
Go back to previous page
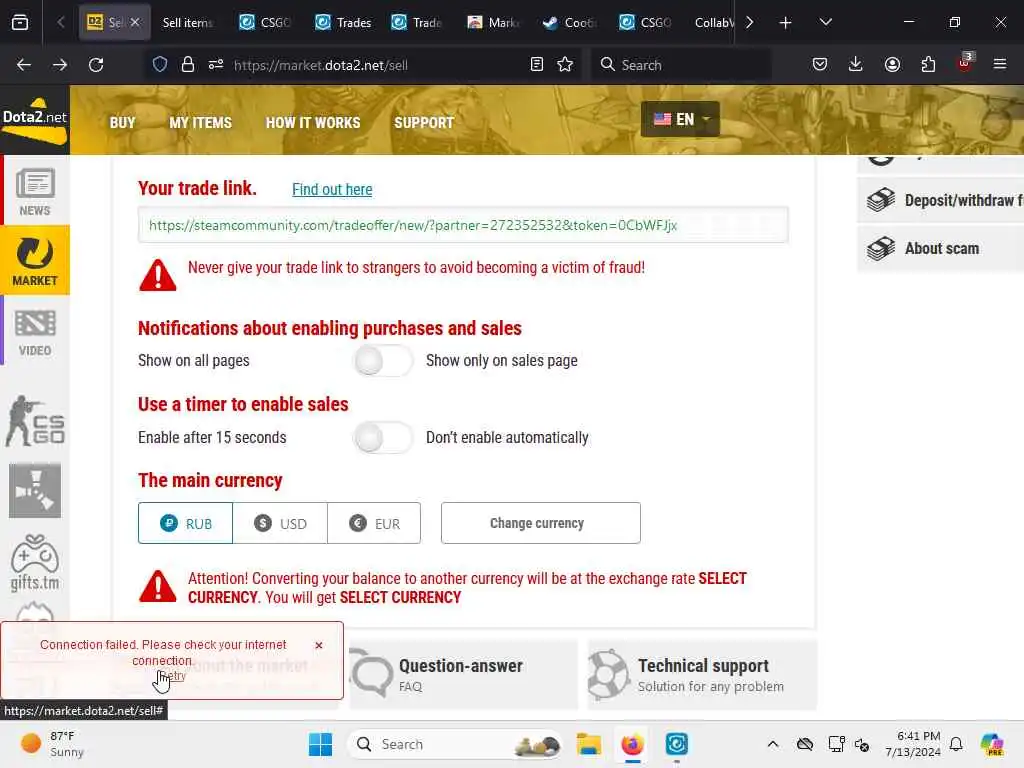point(24,65)
